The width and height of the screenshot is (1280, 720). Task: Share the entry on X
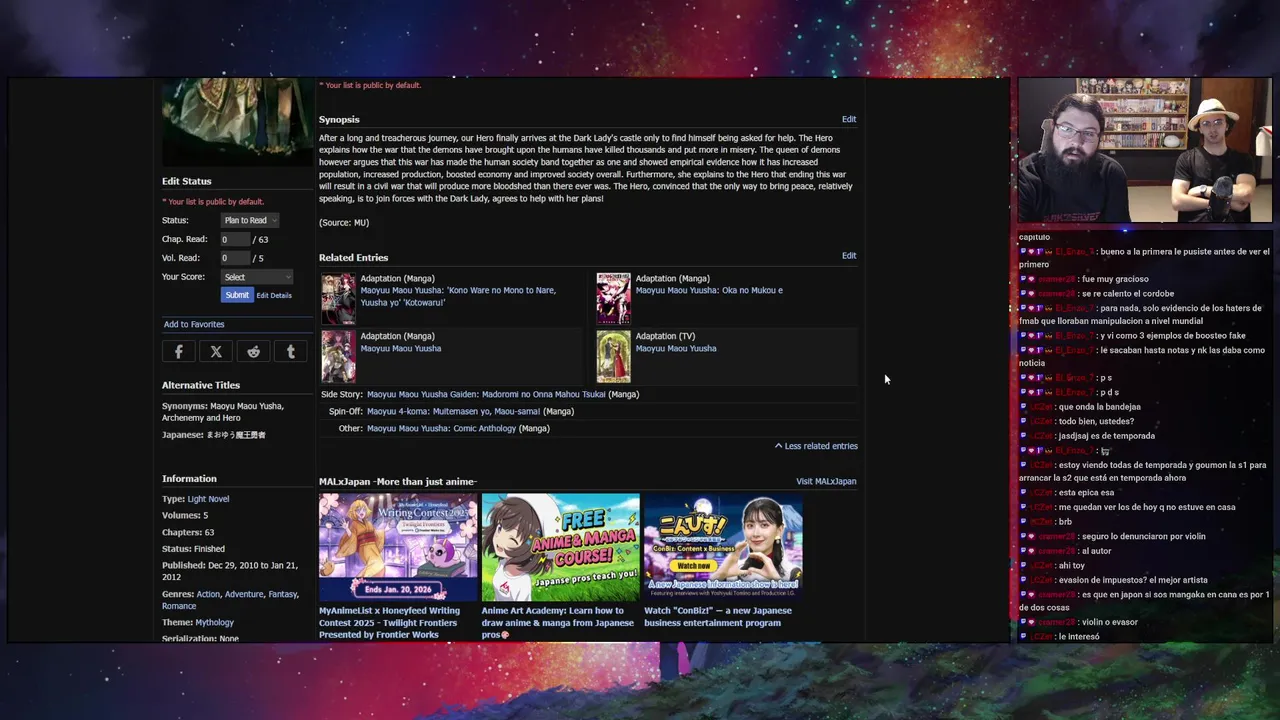216,352
